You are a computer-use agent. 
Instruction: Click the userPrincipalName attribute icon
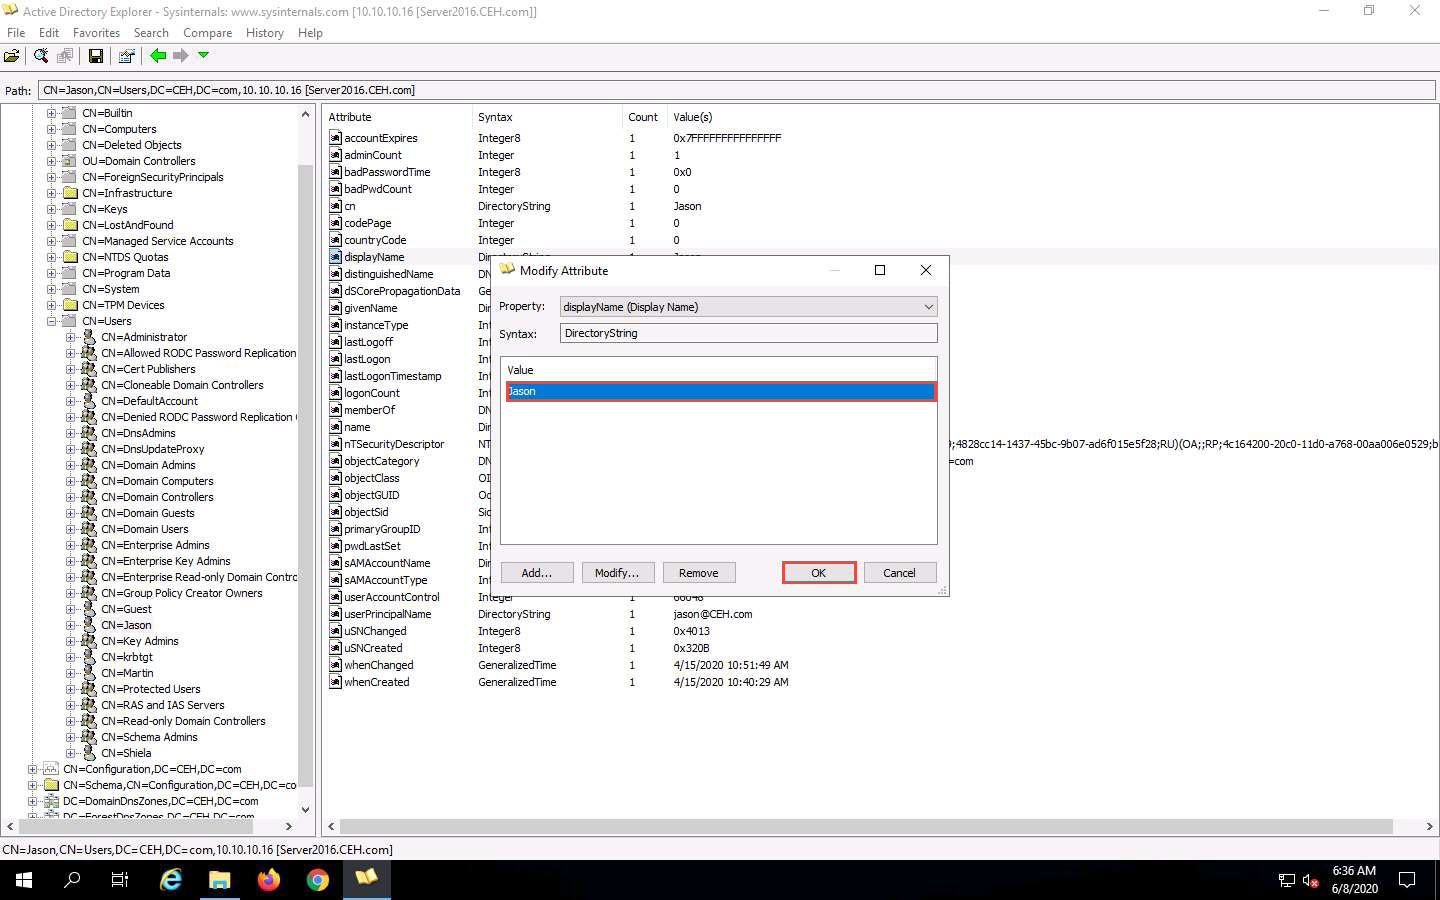pyautogui.click(x=336, y=614)
